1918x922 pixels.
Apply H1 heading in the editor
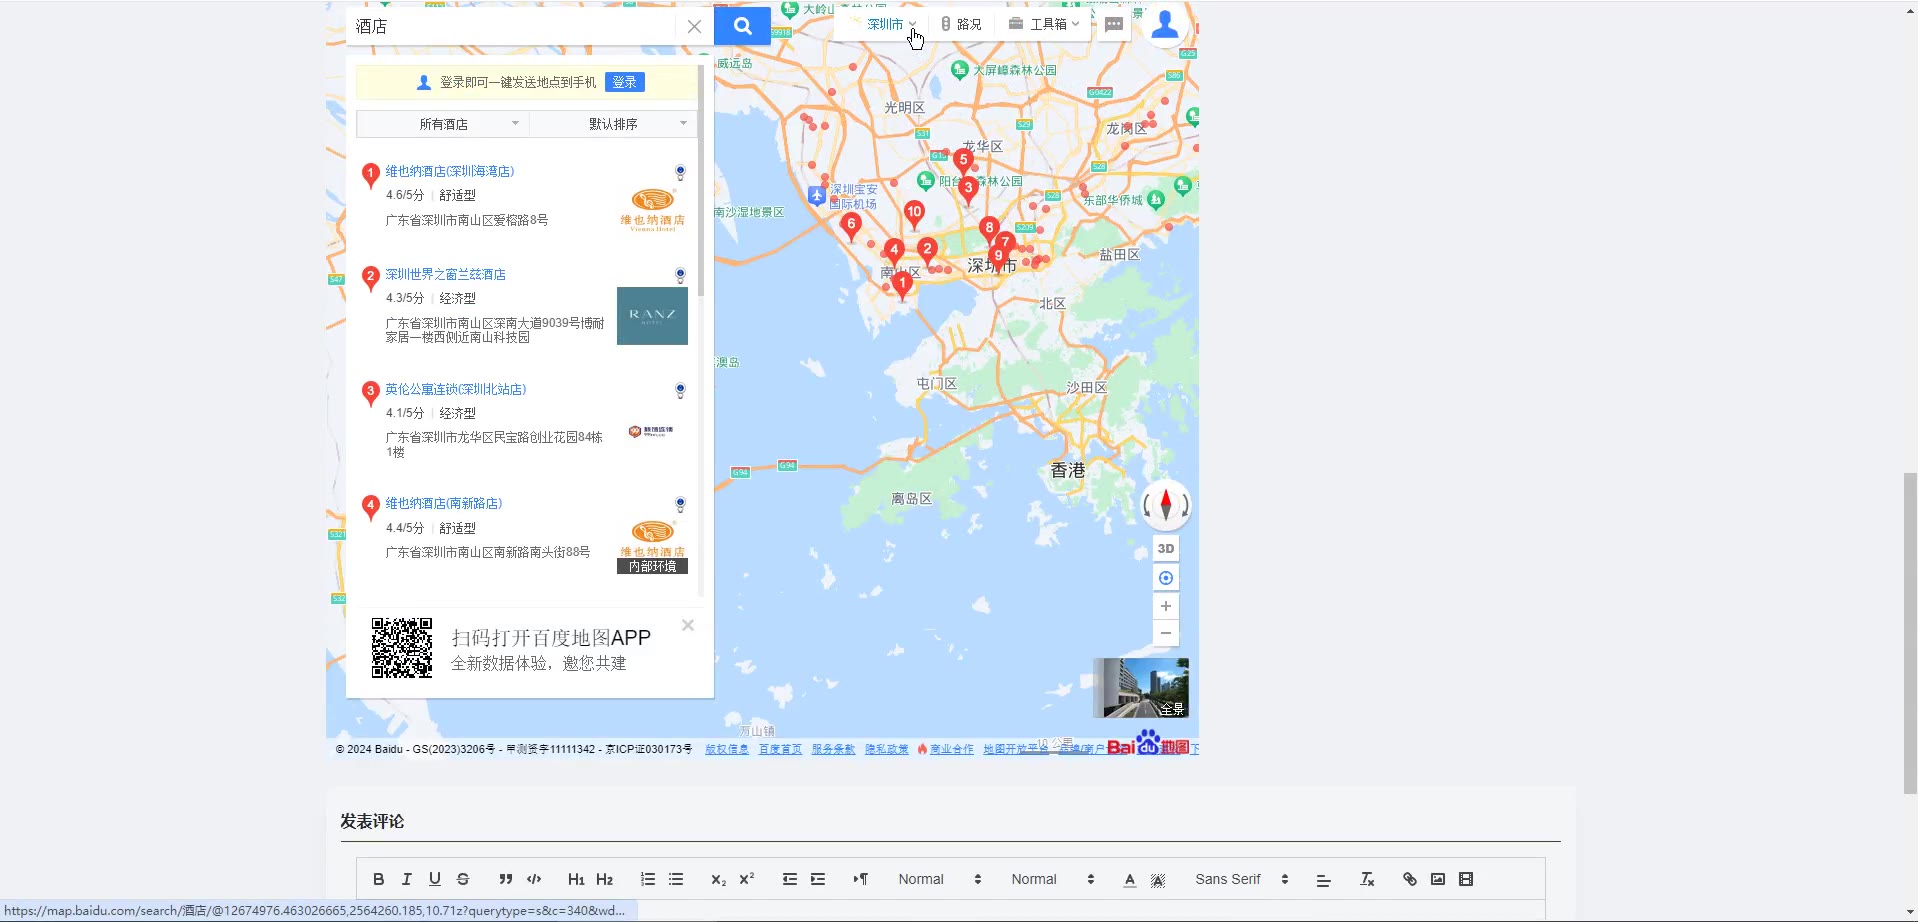tap(576, 879)
